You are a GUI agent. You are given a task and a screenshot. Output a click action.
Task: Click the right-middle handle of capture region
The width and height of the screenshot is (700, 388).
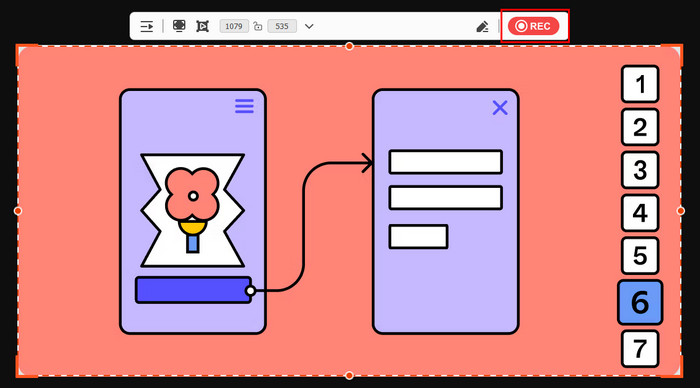(x=681, y=211)
